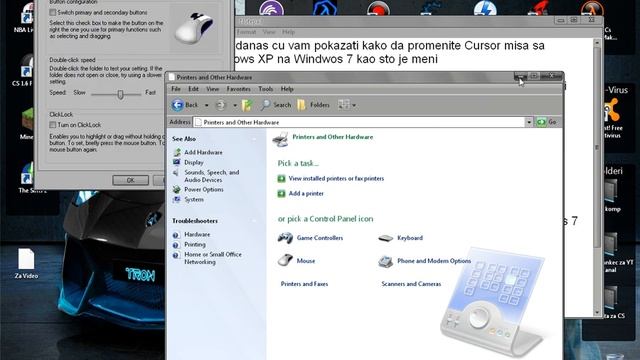Screen dimensions: 640x360
Task: Open the Favorites menu
Action: click(239, 89)
